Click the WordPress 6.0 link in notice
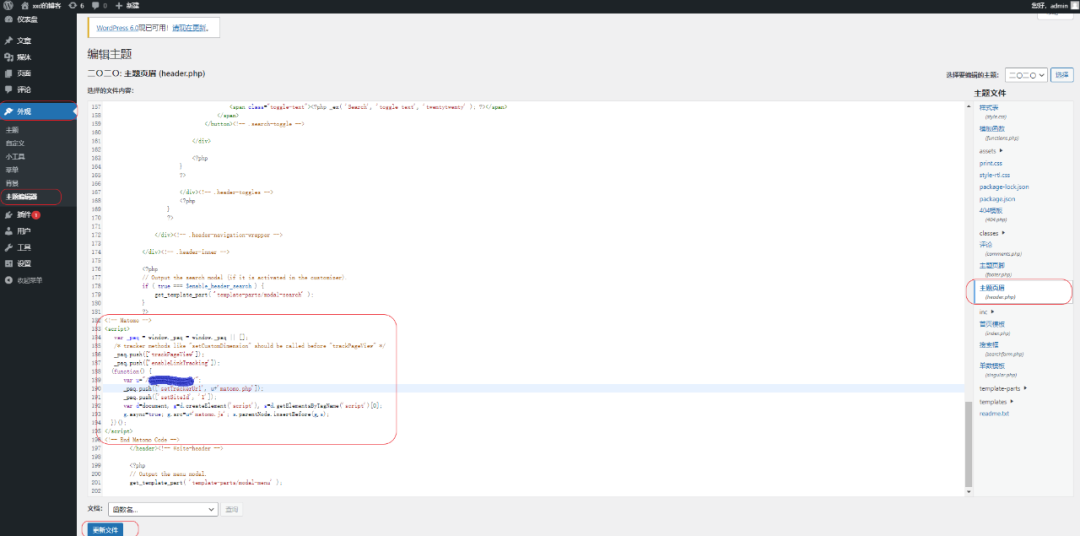Viewport: 1080px width, 536px height. tap(118, 28)
